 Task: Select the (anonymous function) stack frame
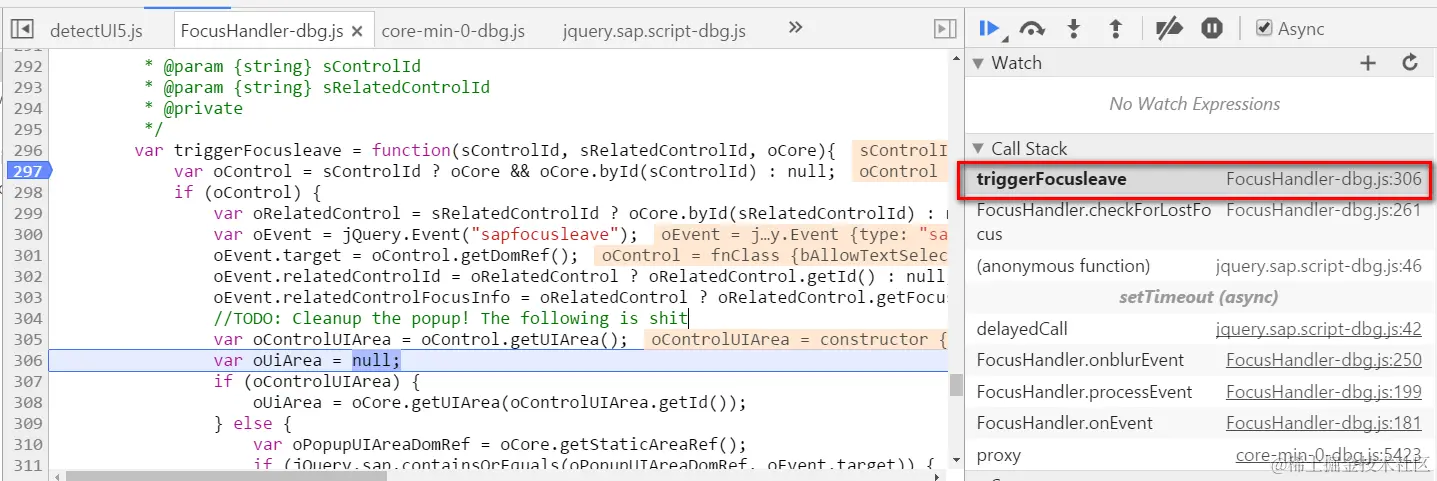(x=1200, y=266)
